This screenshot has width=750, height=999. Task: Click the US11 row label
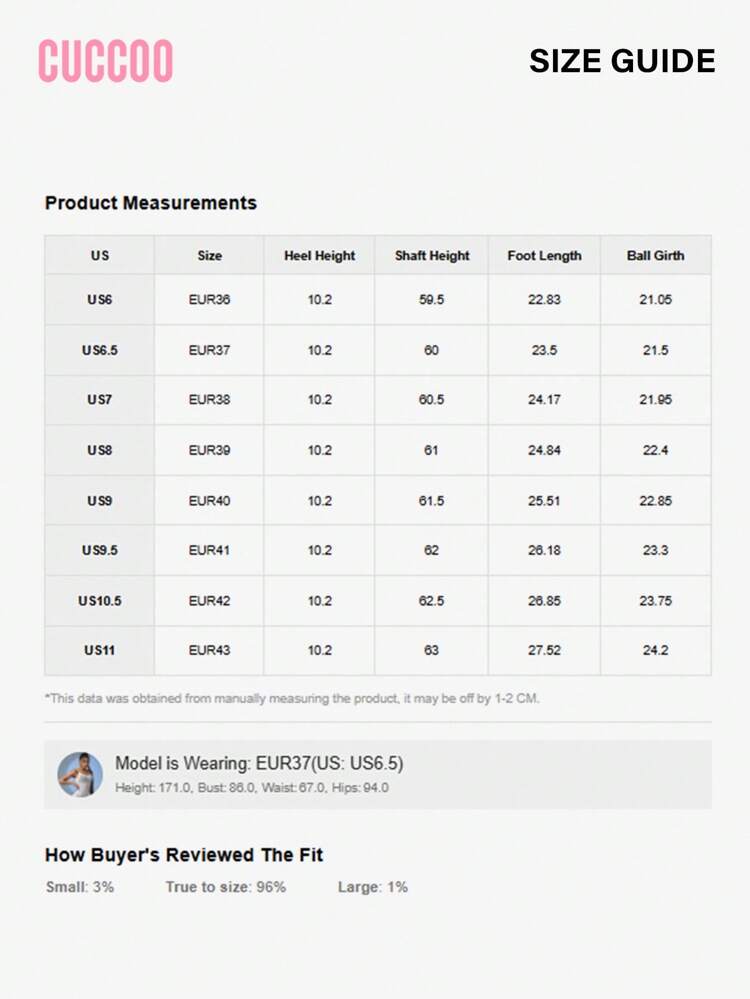click(x=99, y=650)
